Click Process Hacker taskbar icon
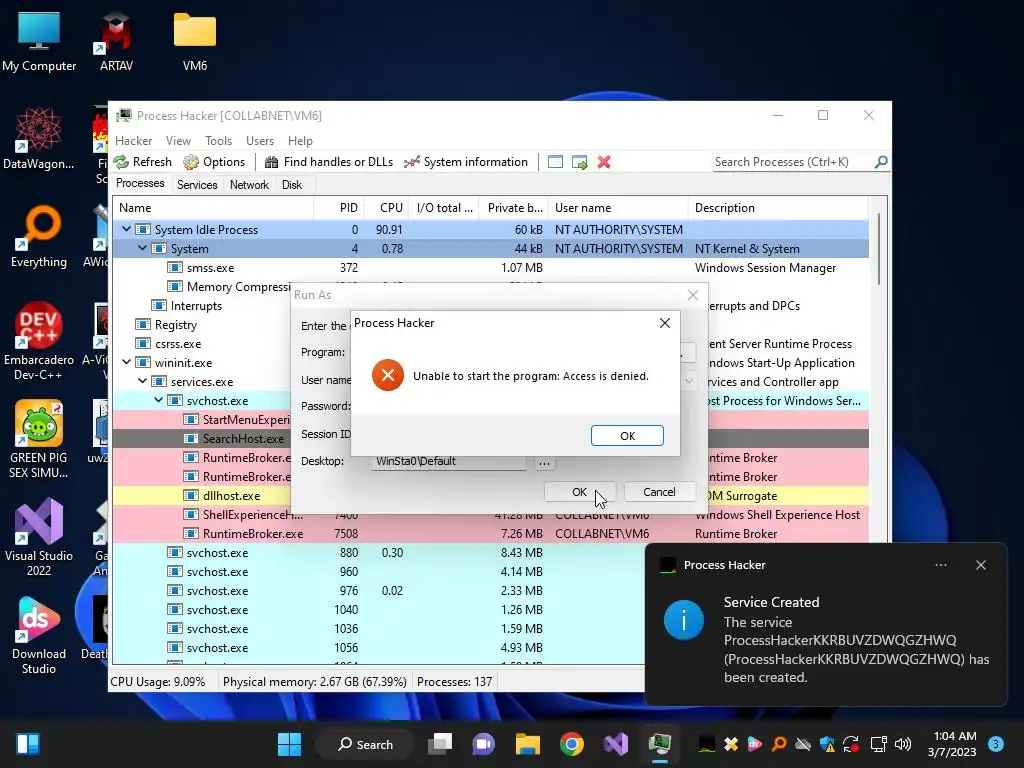Viewport: 1024px width, 768px height. click(x=660, y=744)
